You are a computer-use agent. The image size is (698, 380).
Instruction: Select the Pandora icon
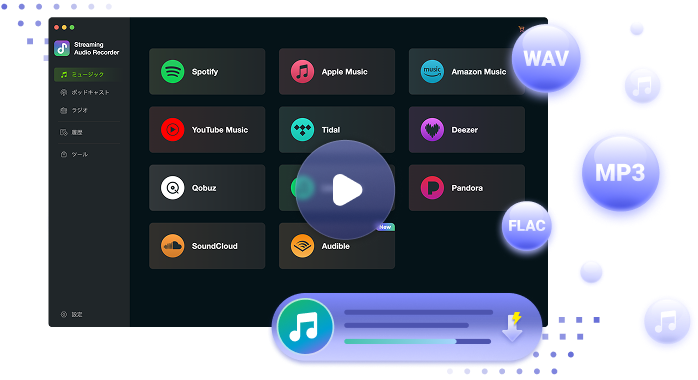pos(432,188)
